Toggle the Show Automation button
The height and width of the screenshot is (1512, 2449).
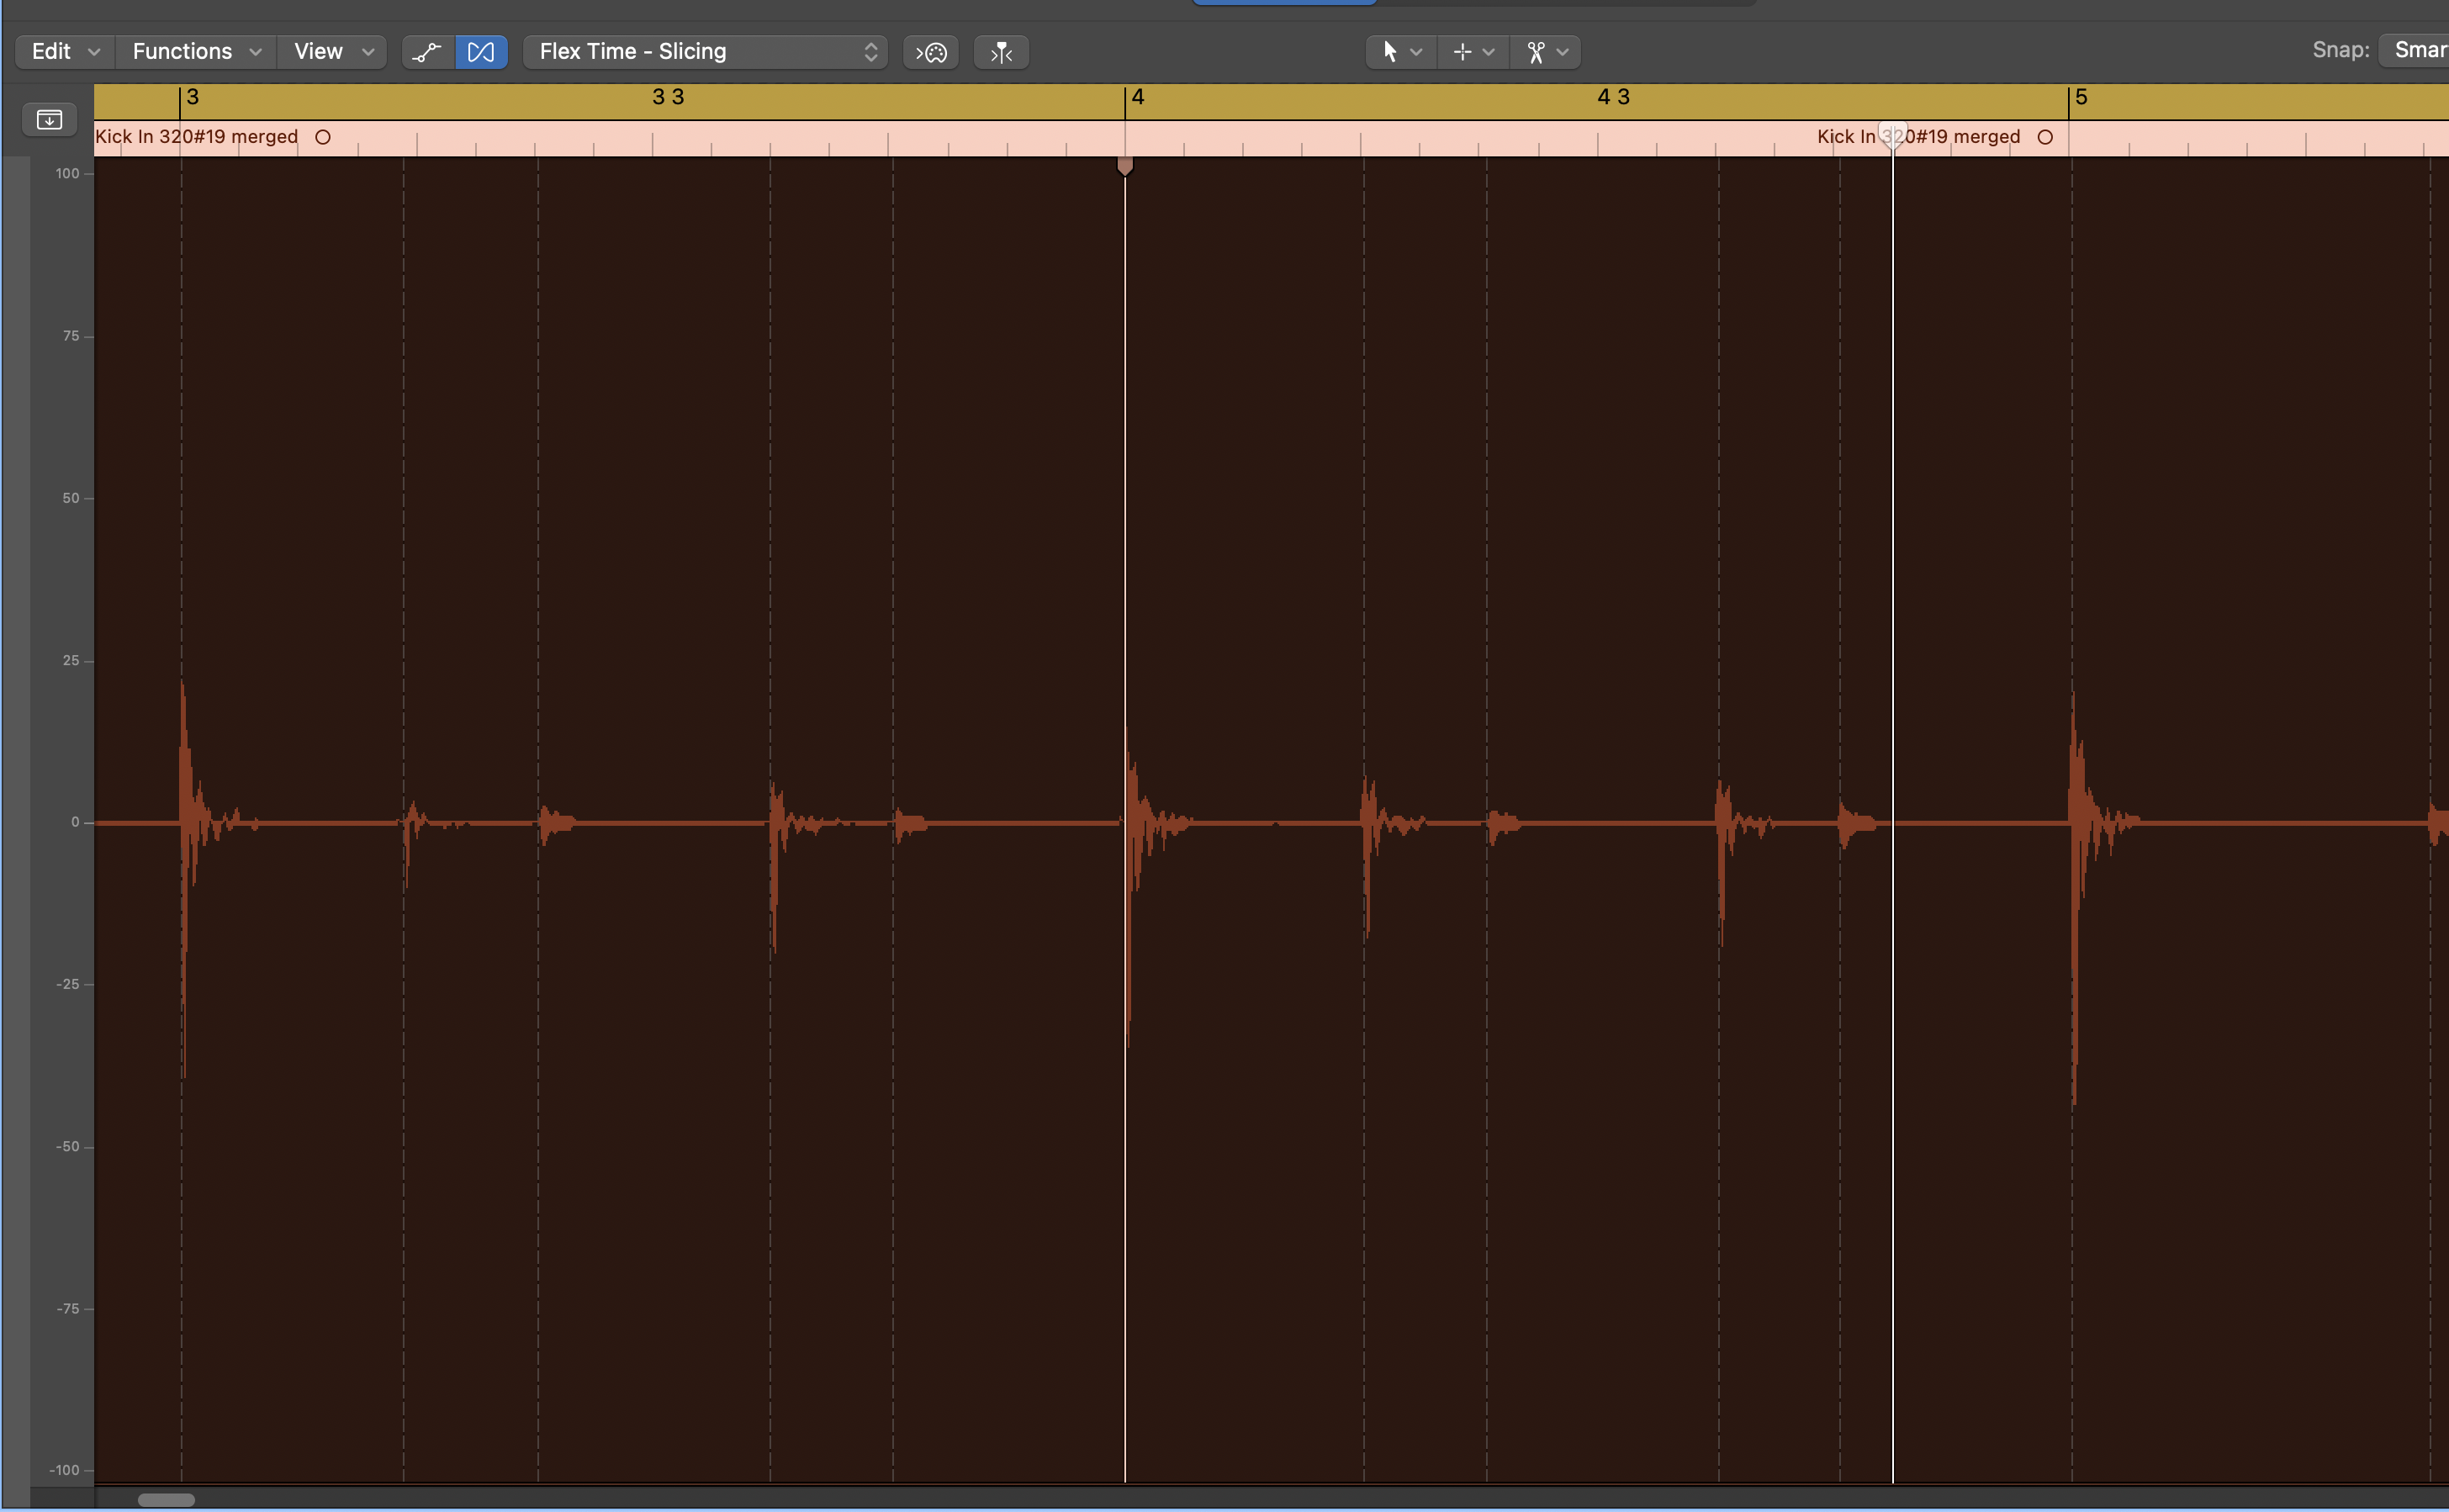[428, 52]
